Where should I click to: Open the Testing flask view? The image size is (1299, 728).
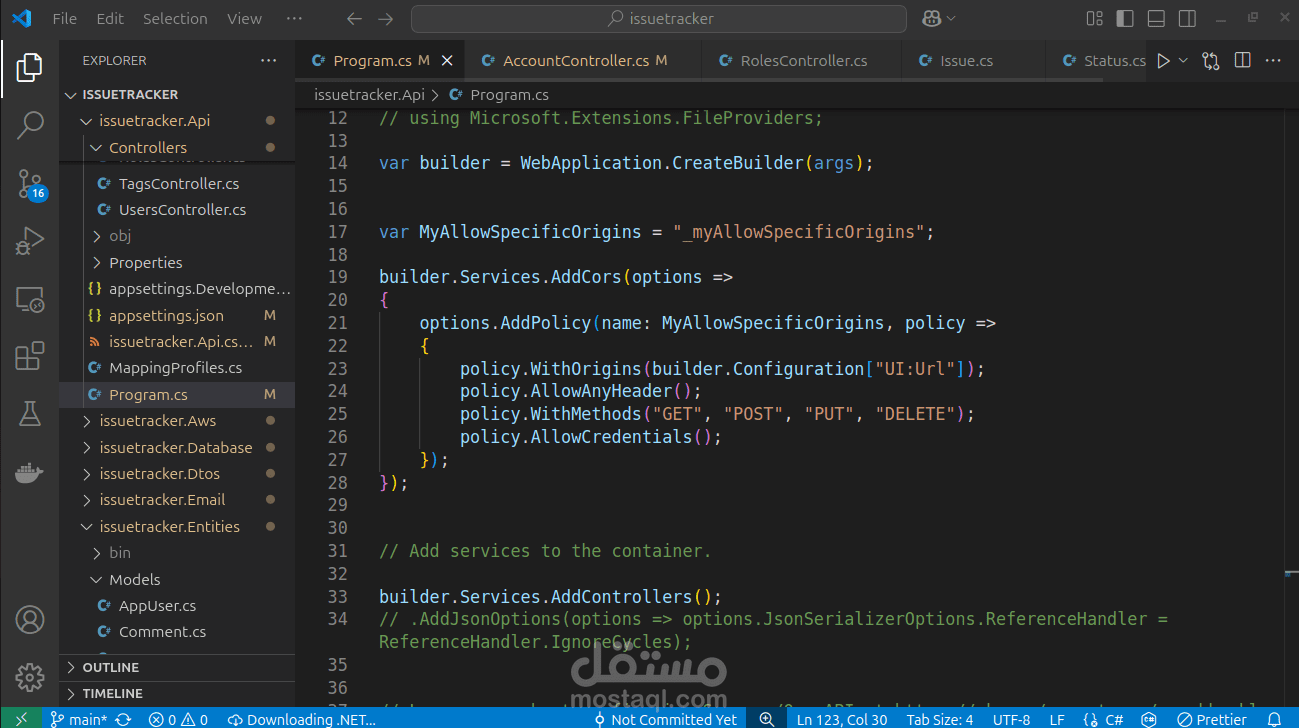(x=30, y=414)
